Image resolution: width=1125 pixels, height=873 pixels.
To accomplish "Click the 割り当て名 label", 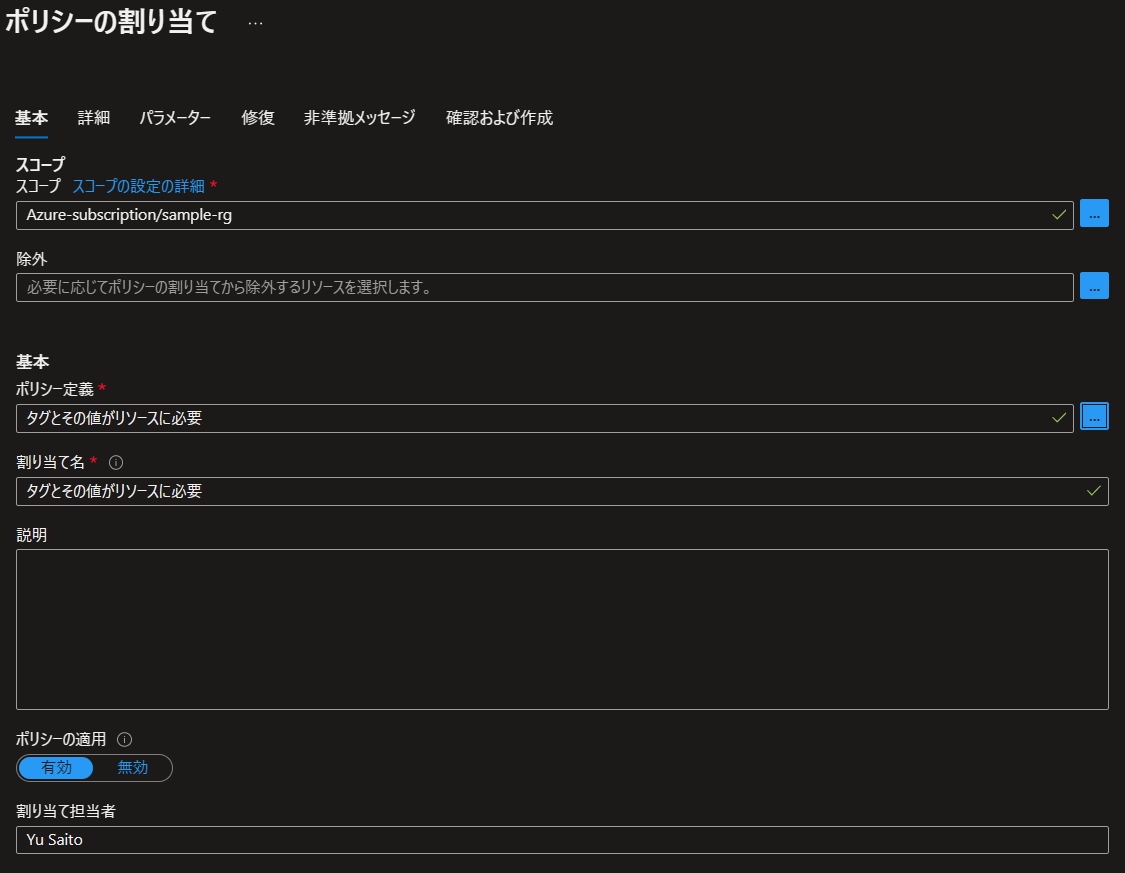I will 50,463.
